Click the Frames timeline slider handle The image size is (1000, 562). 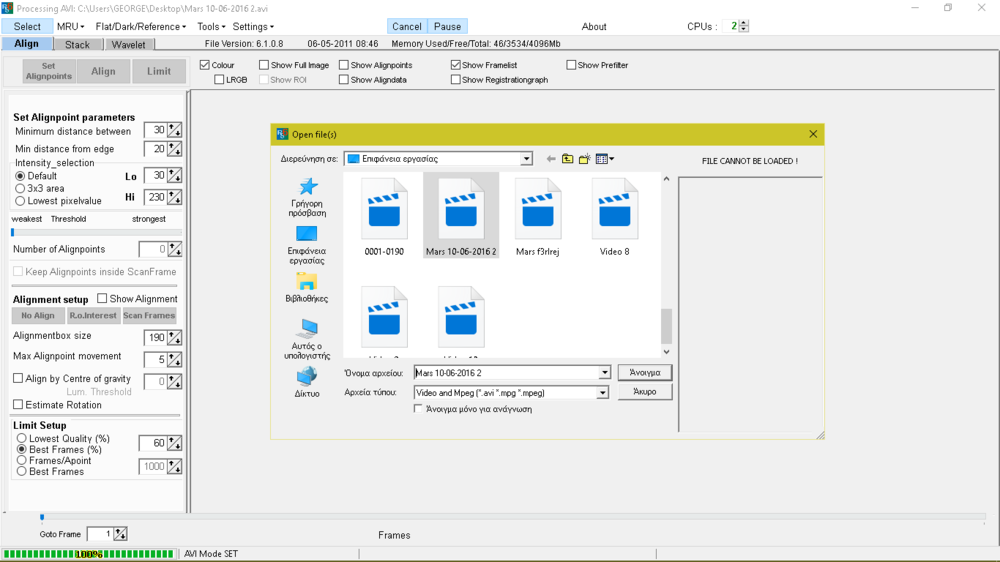(42, 517)
